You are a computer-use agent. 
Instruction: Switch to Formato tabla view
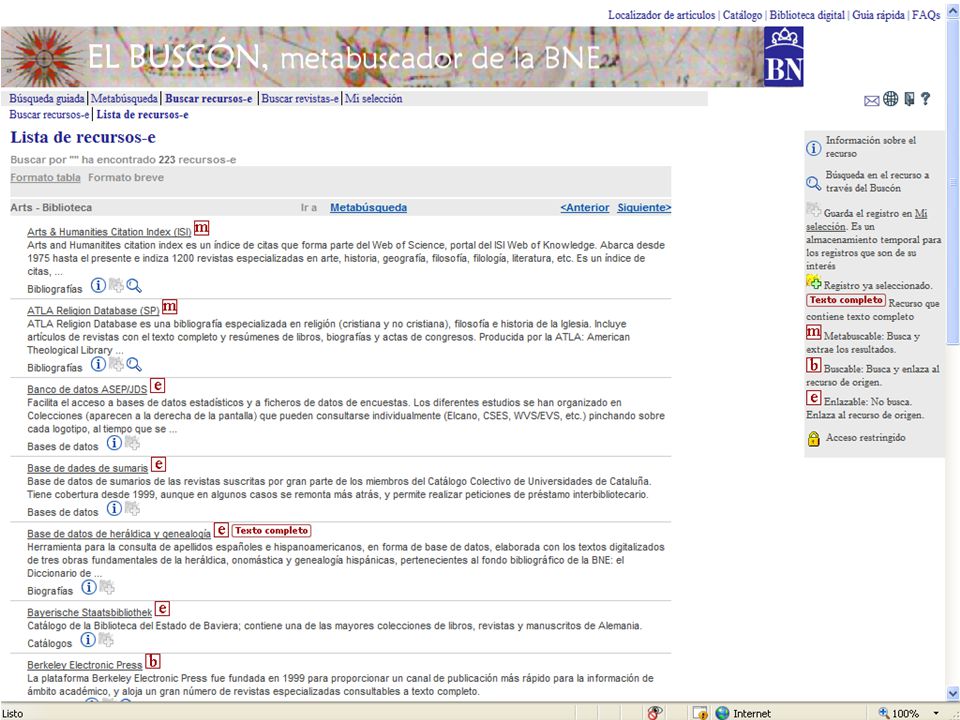pos(45,178)
